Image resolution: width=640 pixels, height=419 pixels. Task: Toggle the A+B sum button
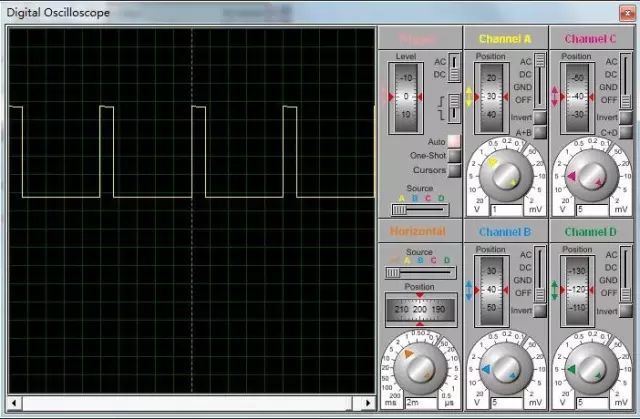pyautogui.click(x=540, y=132)
